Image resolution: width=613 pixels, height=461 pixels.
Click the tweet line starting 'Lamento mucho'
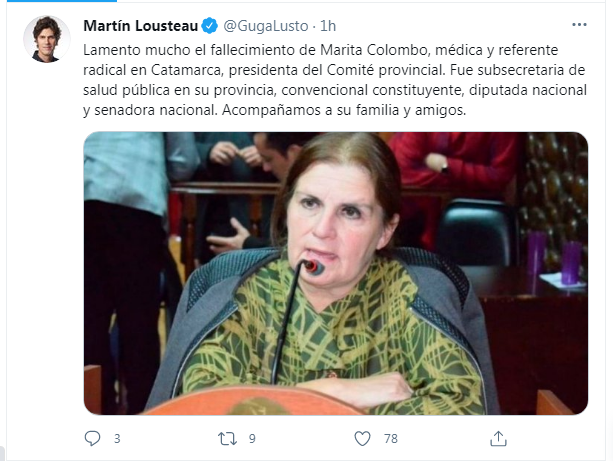321,50
